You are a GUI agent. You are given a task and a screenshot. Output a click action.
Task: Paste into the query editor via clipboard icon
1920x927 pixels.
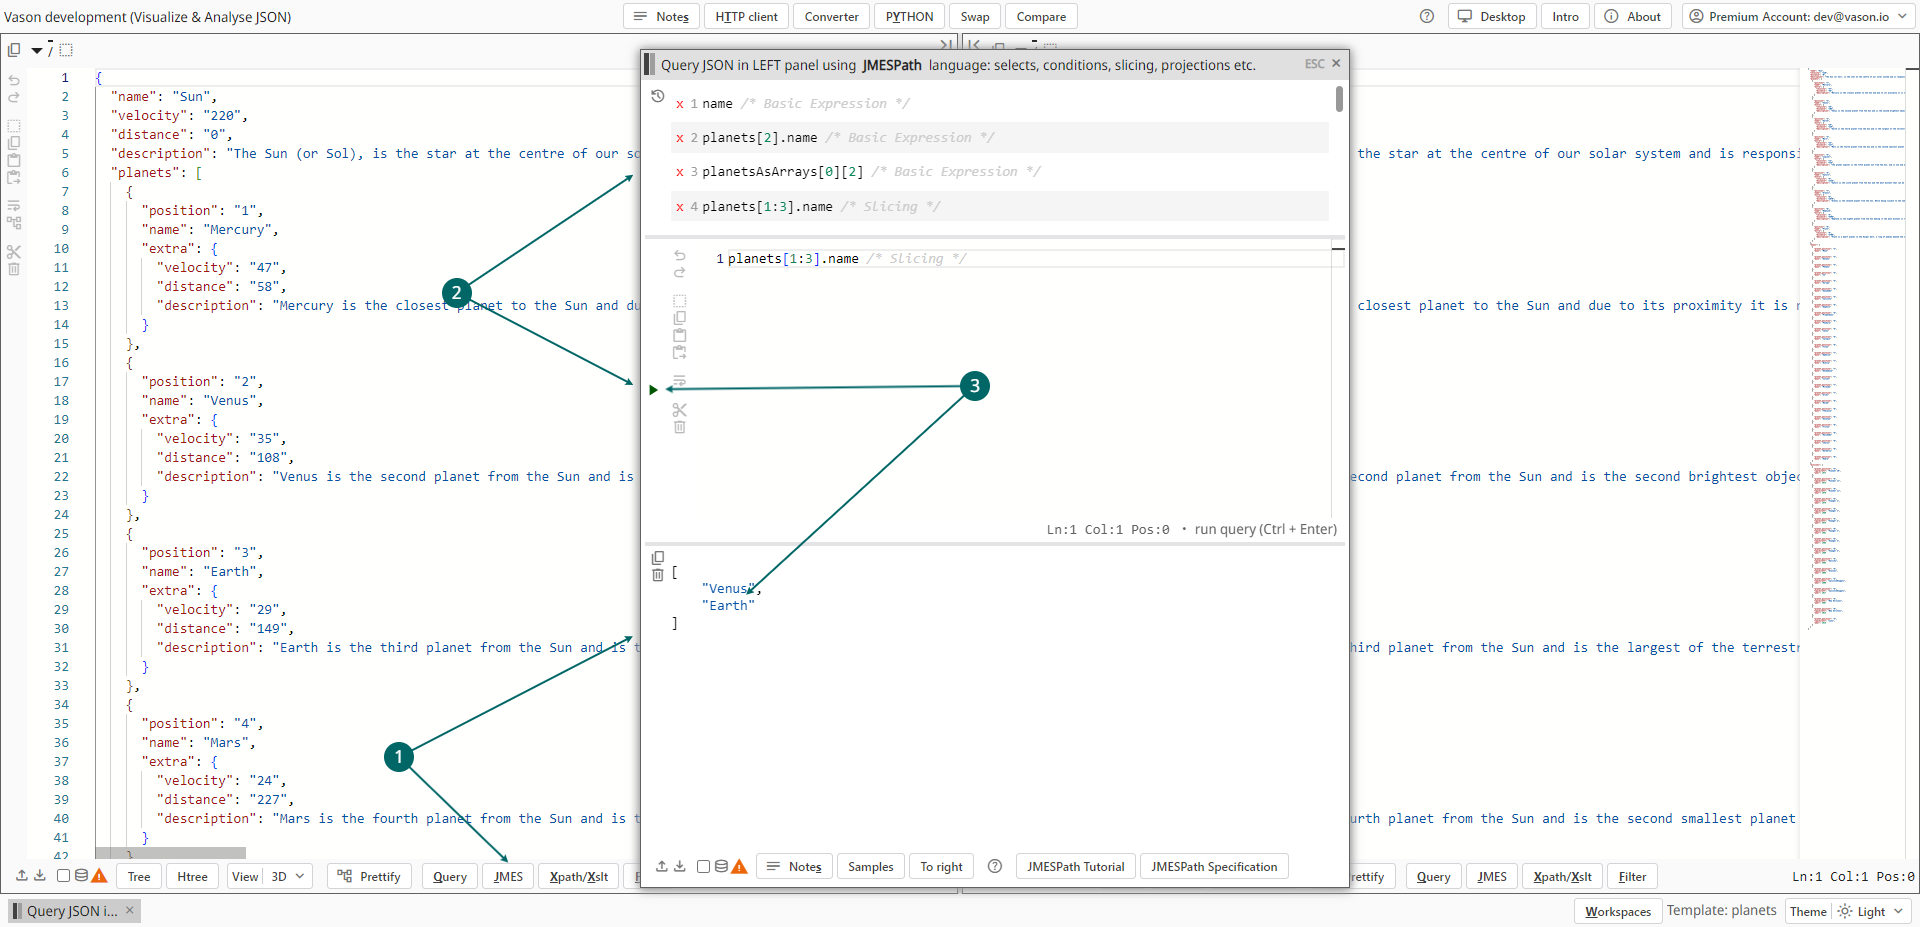680,335
